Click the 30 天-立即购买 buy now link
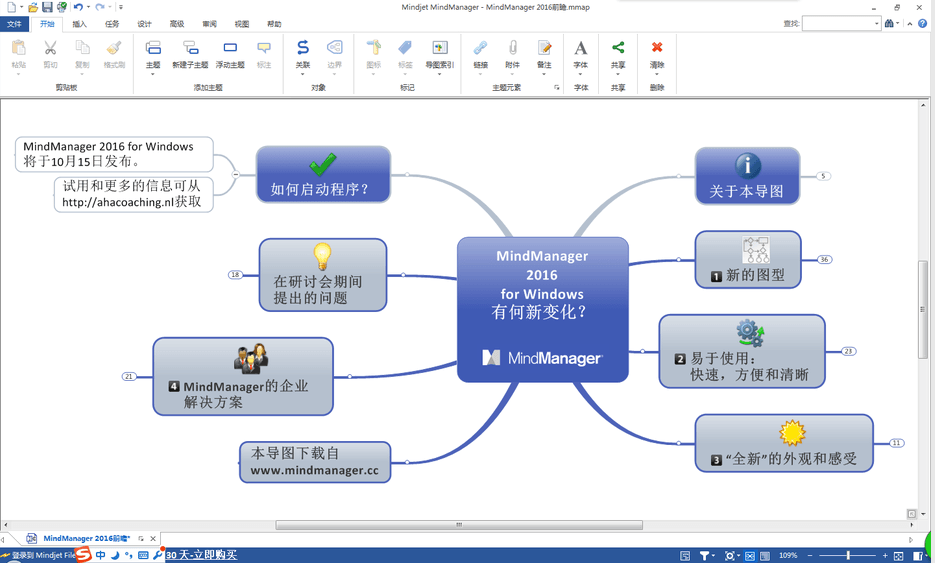Screen dimensions: 935x563 202,555
